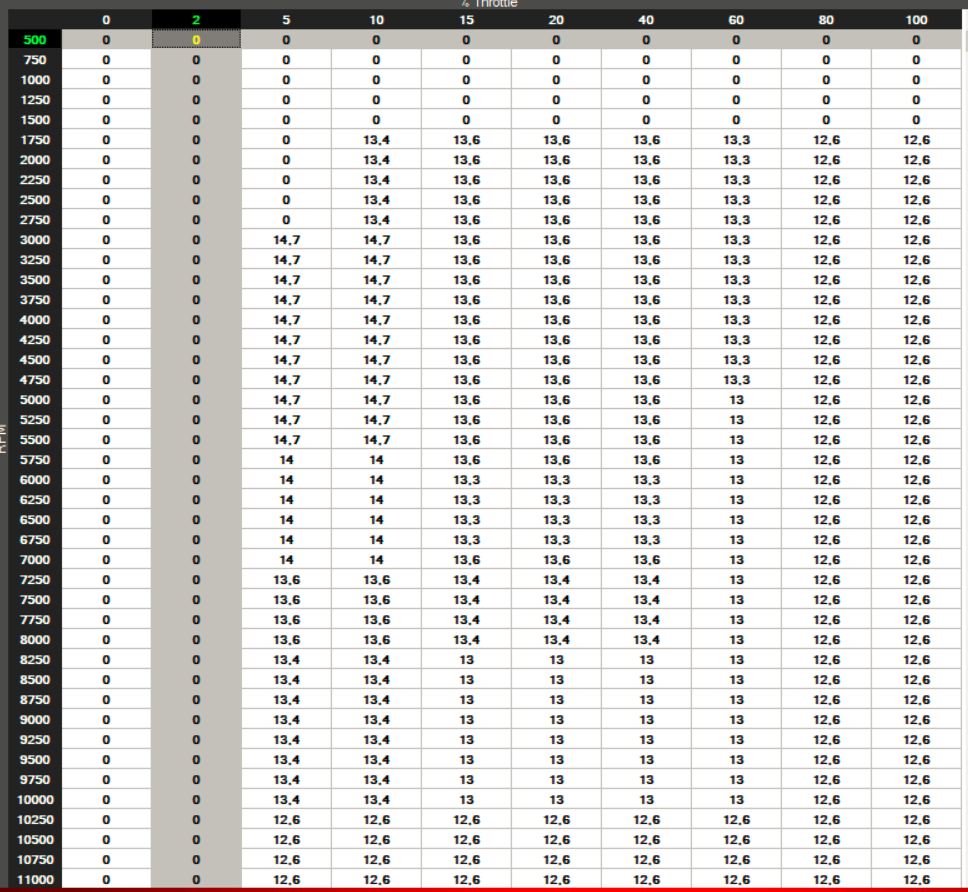The height and width of the screenshot is (892, 968).
Task: Select the 40% throttle column header
Action: 646,20
